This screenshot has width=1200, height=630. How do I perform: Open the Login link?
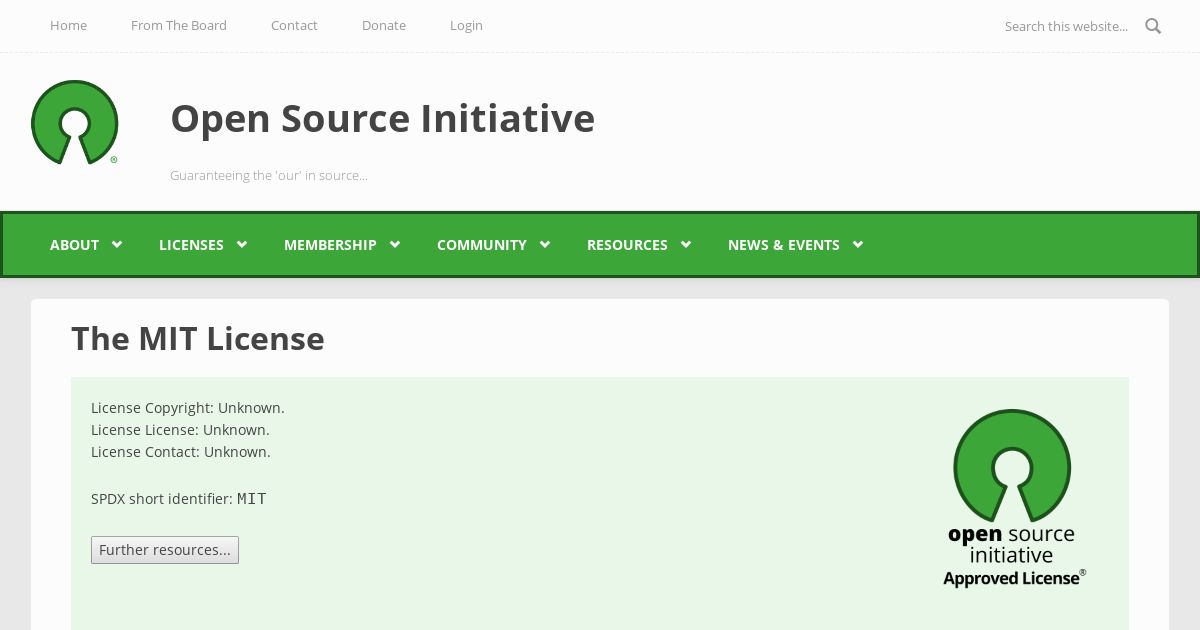[466, 25]
